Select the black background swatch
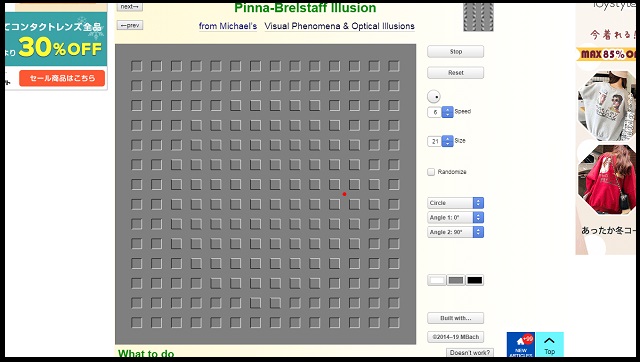Screen dimensions: 640x362 475,280
